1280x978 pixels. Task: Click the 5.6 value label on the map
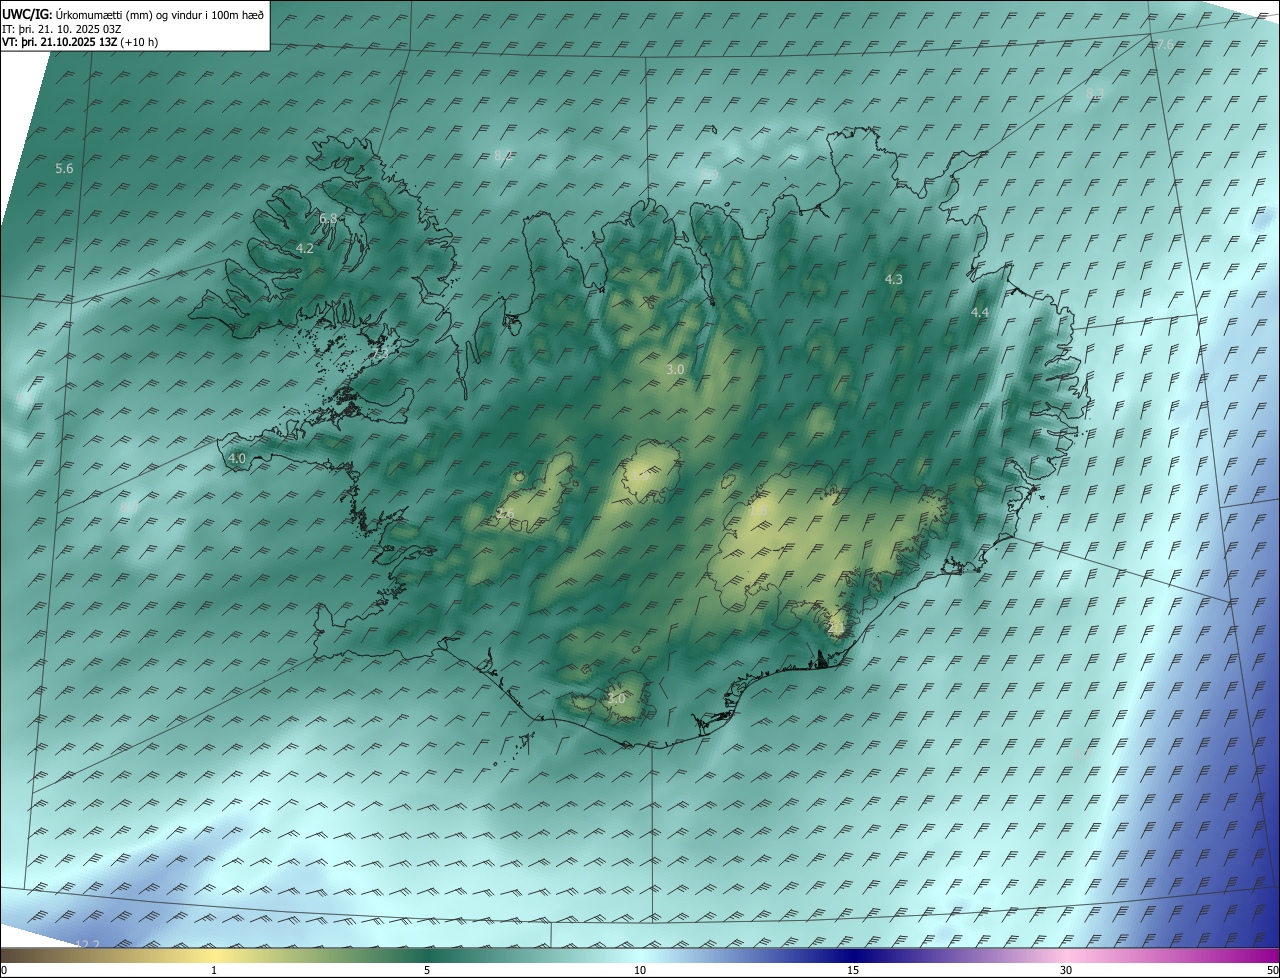(x=64, y=169)
